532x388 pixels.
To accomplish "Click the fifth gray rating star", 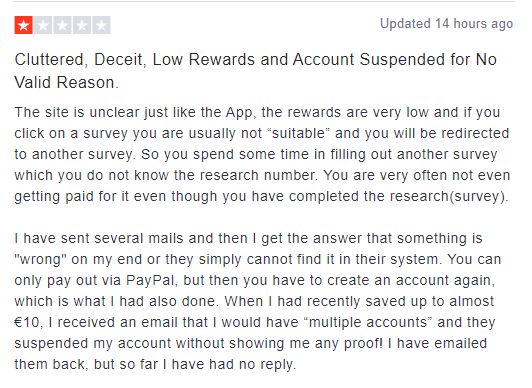I will [x=101, y=25].
